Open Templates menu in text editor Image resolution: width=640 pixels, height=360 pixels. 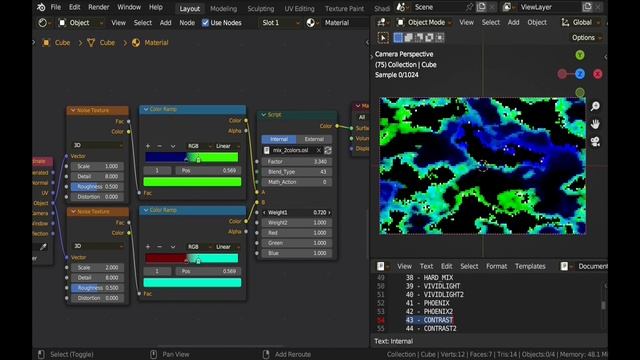[x=530, y=266]
